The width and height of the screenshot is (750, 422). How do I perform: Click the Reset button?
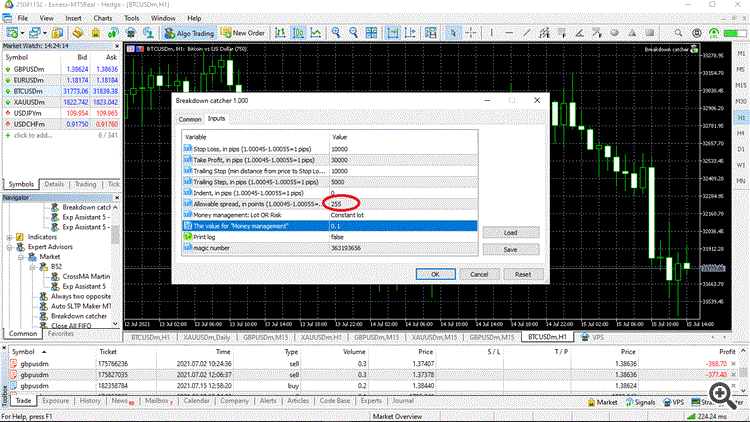(523, 274)
